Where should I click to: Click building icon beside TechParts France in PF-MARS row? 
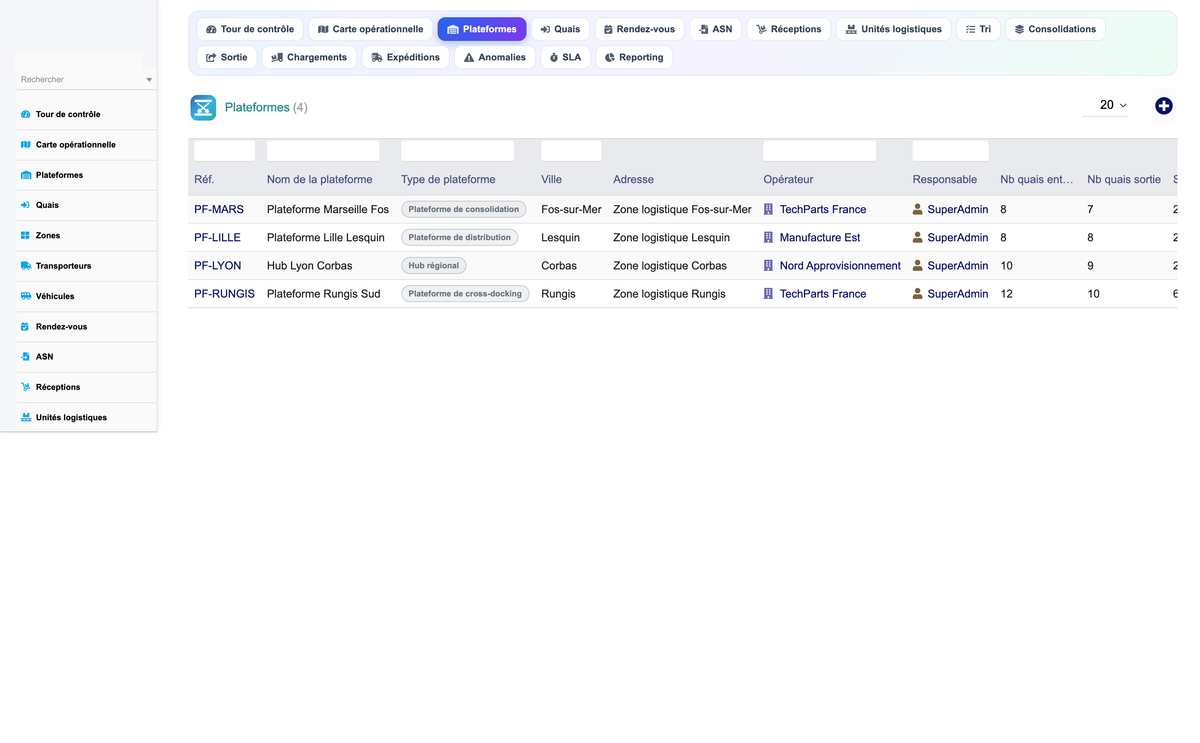(768, 210)
